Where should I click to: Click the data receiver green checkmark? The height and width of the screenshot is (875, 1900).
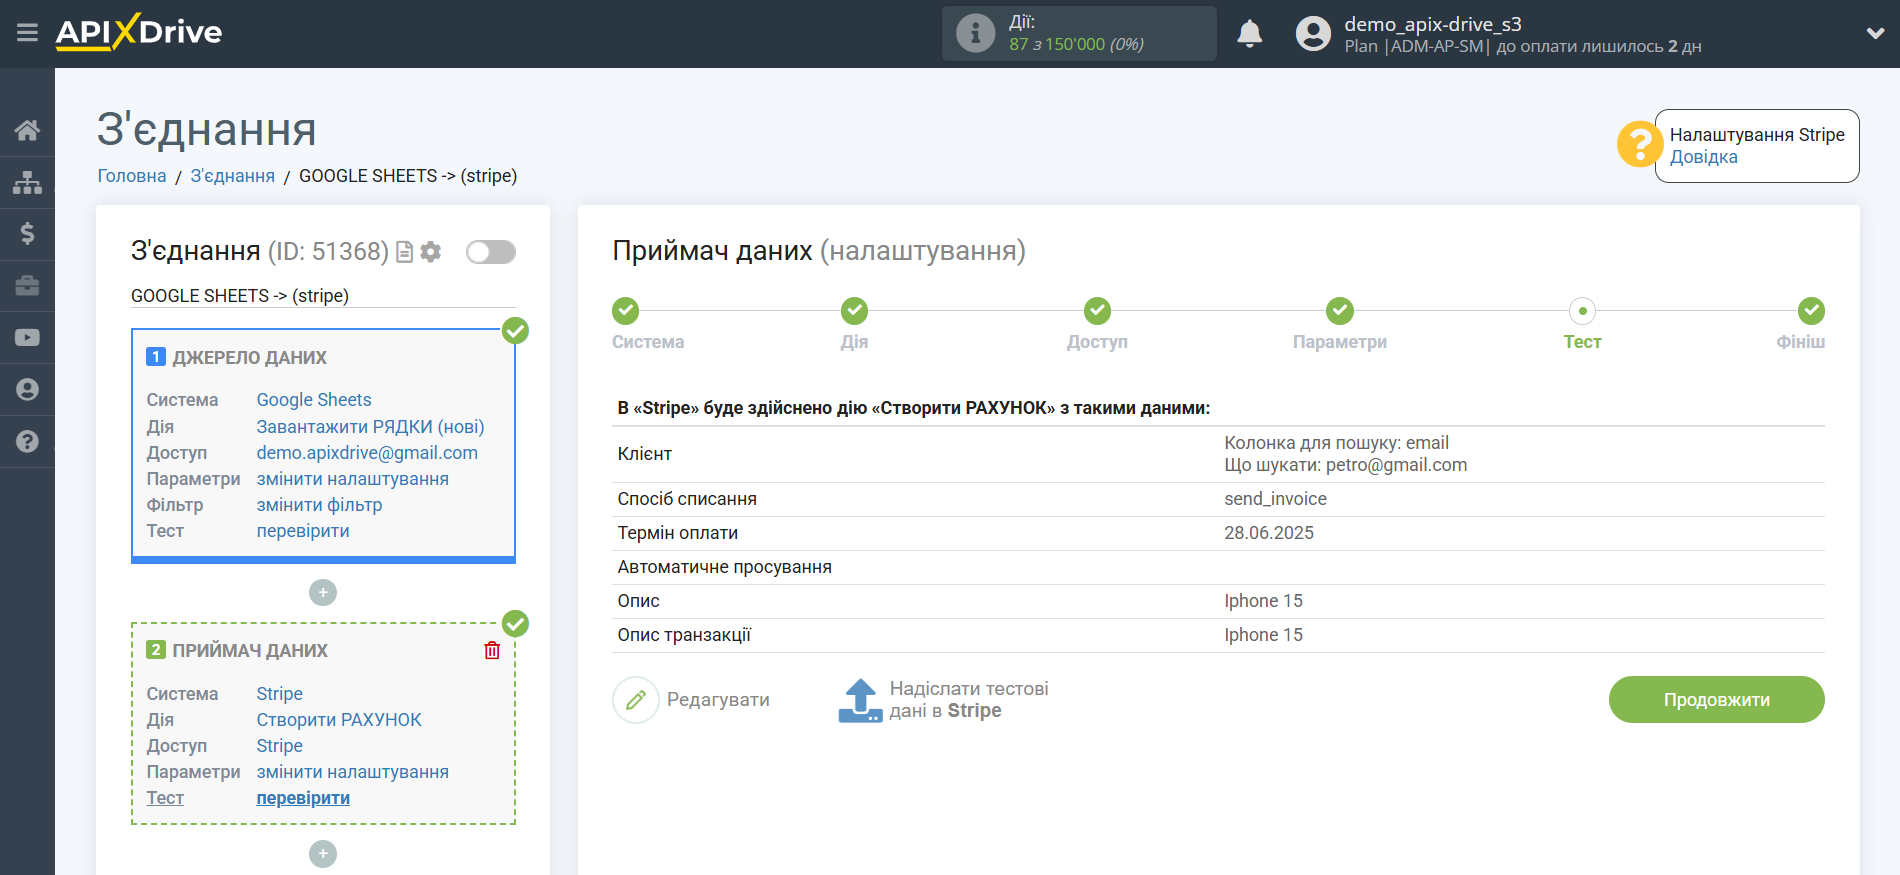click(x=515, y=624)
